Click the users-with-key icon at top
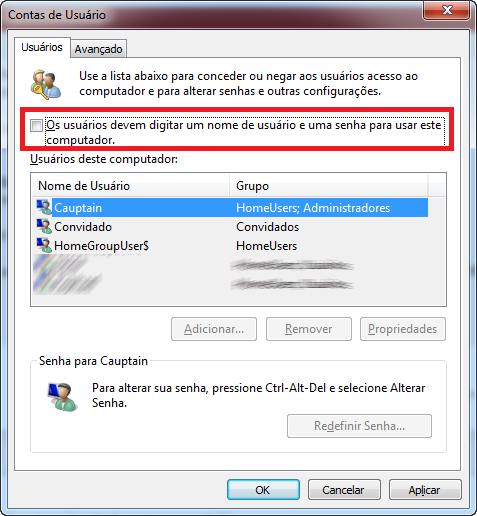The image size is (477, 516). click(46, 84)
